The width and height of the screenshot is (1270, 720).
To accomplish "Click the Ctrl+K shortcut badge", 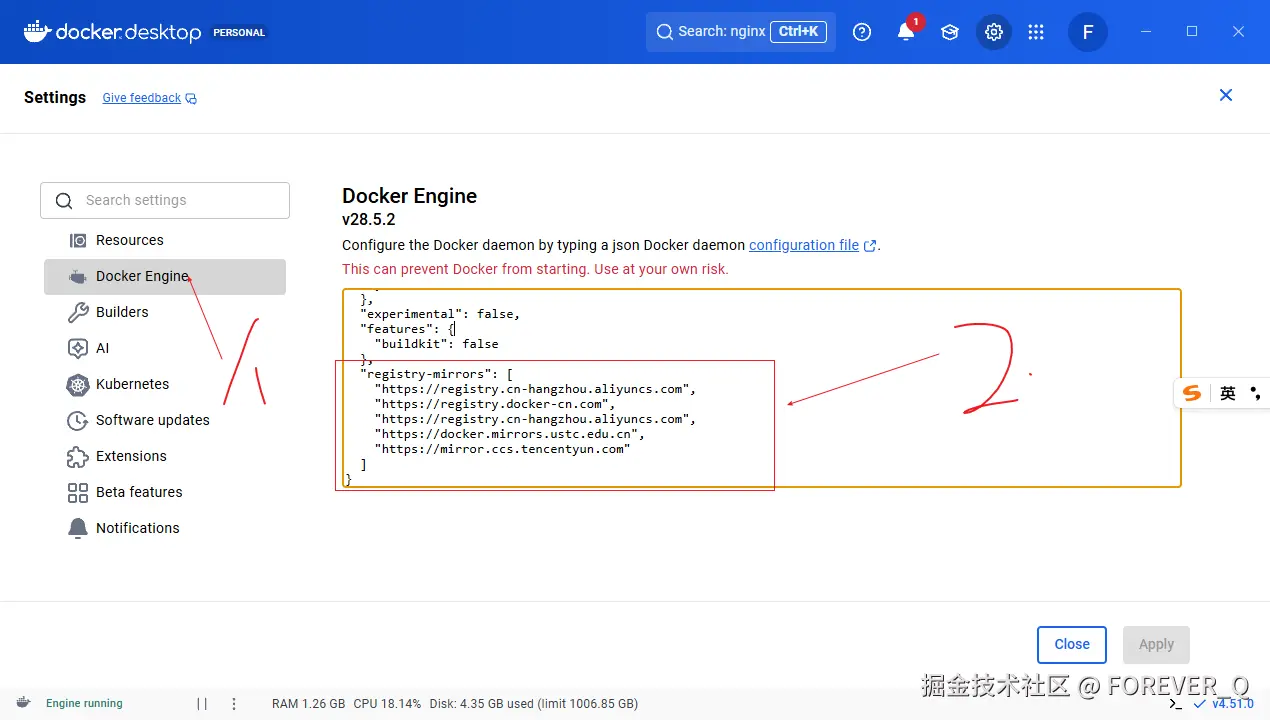I will [x=798, y=31].
